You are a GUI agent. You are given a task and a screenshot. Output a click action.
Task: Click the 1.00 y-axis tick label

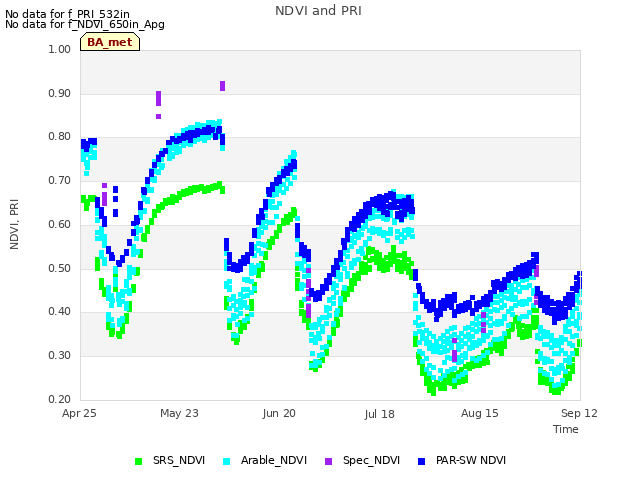point(60,49)
